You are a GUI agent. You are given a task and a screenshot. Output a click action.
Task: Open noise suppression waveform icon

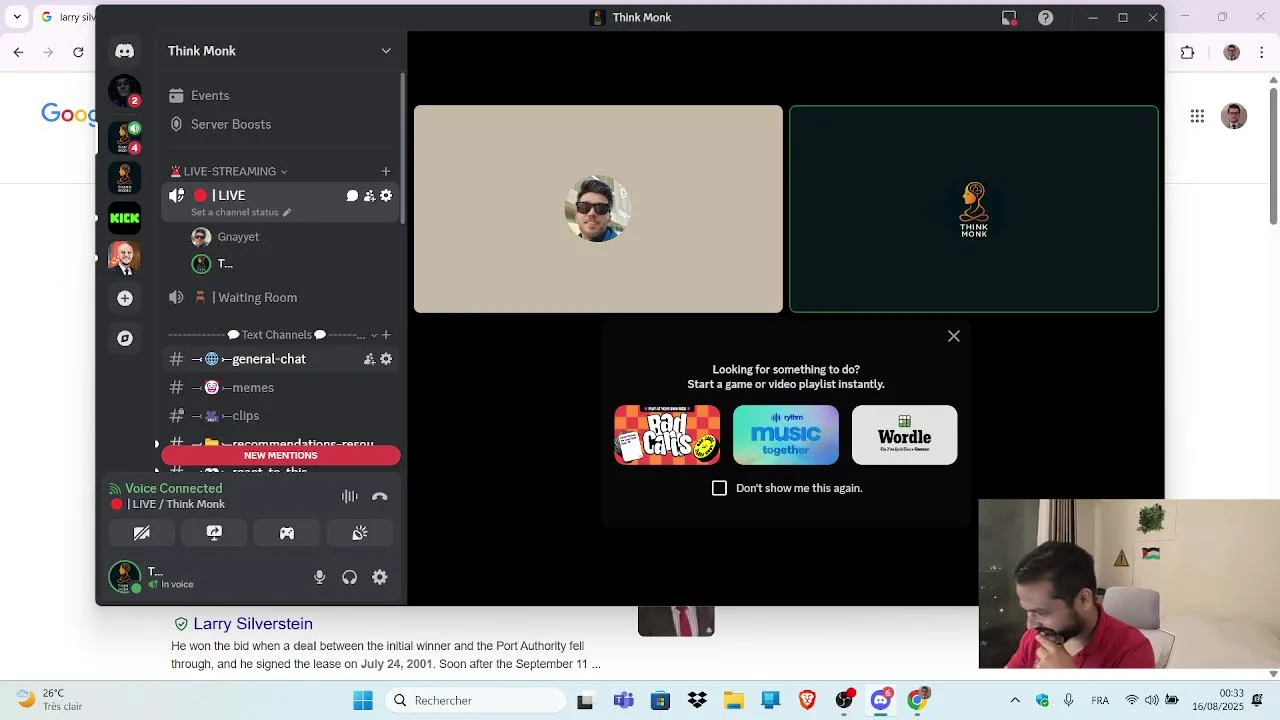click(x=349, y=496)
